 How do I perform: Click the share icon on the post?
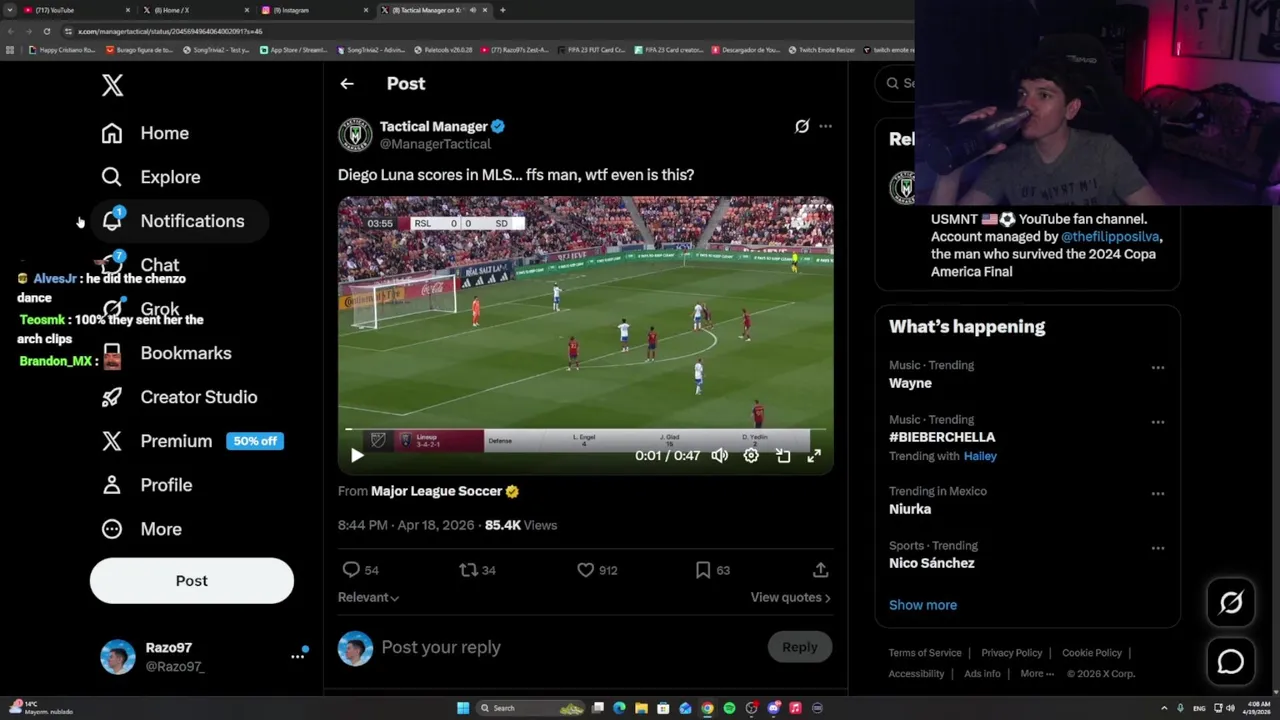(820, 570)
